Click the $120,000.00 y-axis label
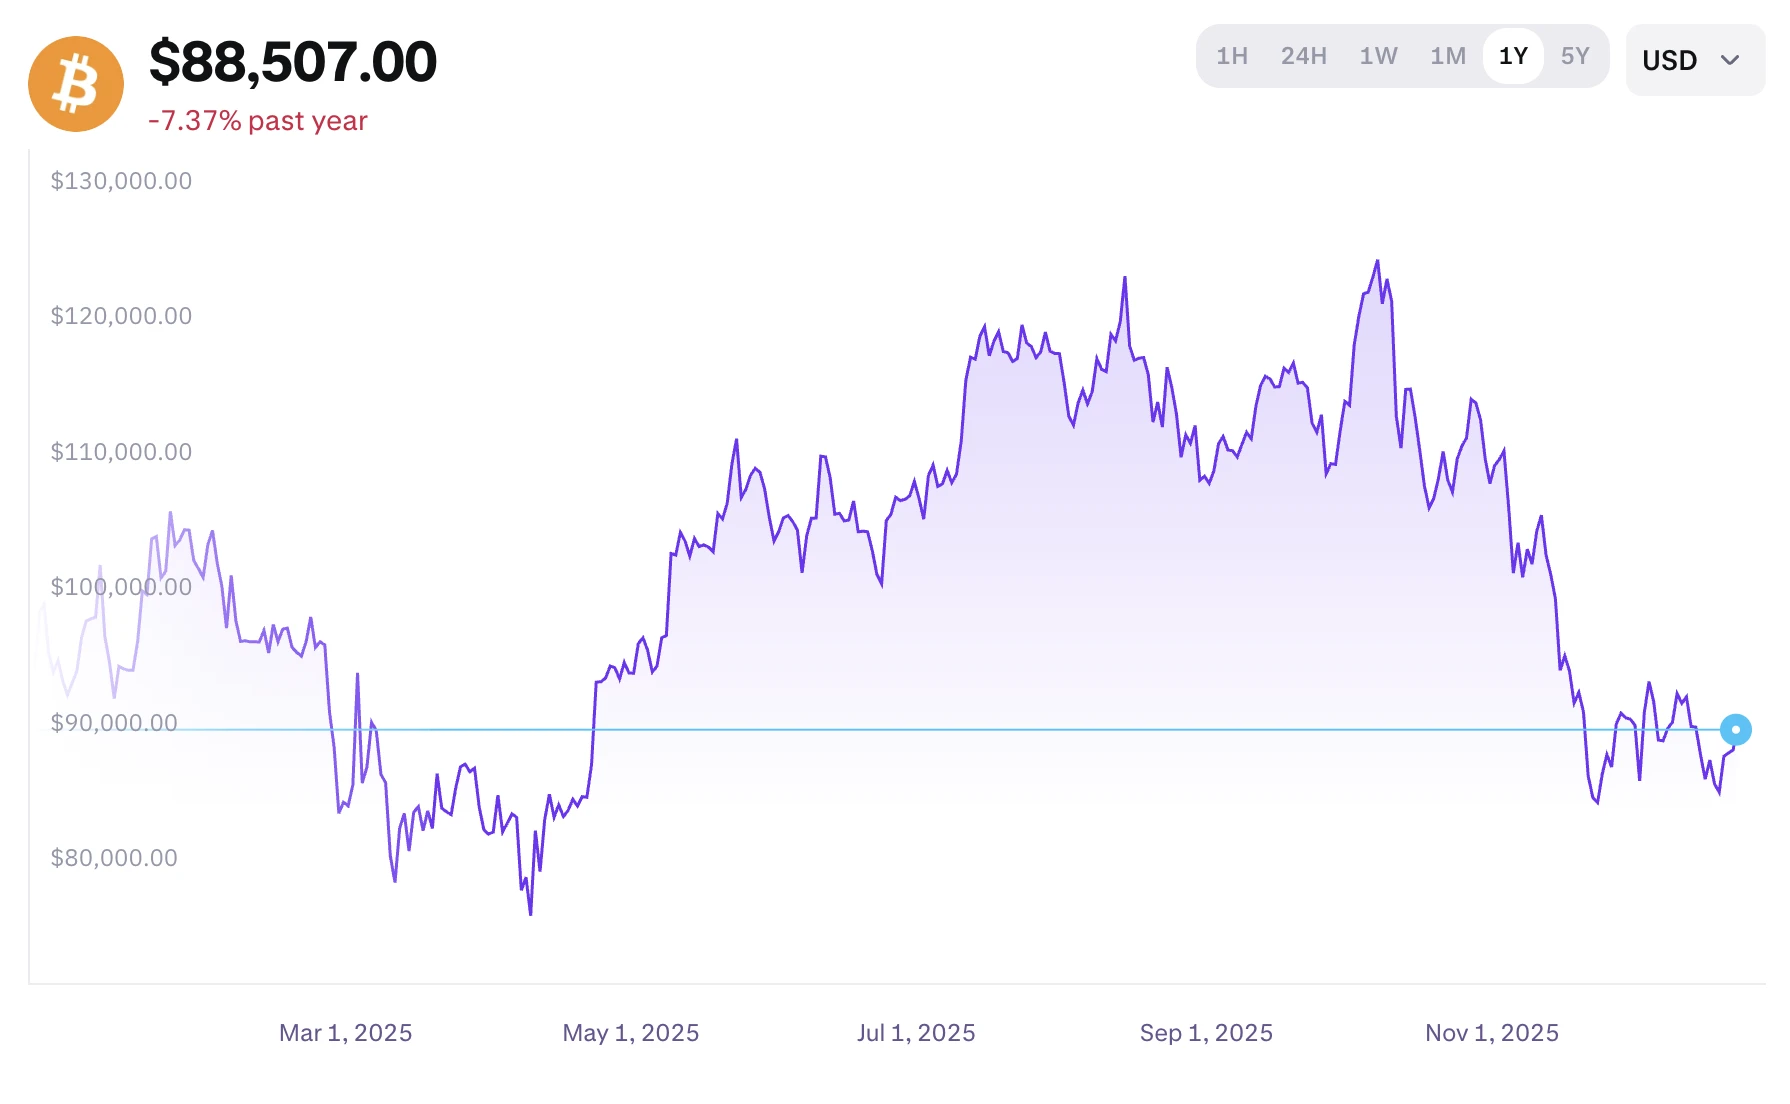Image resolution: width=1790 pixels, height=1104 pixels. tap(121, 316)
